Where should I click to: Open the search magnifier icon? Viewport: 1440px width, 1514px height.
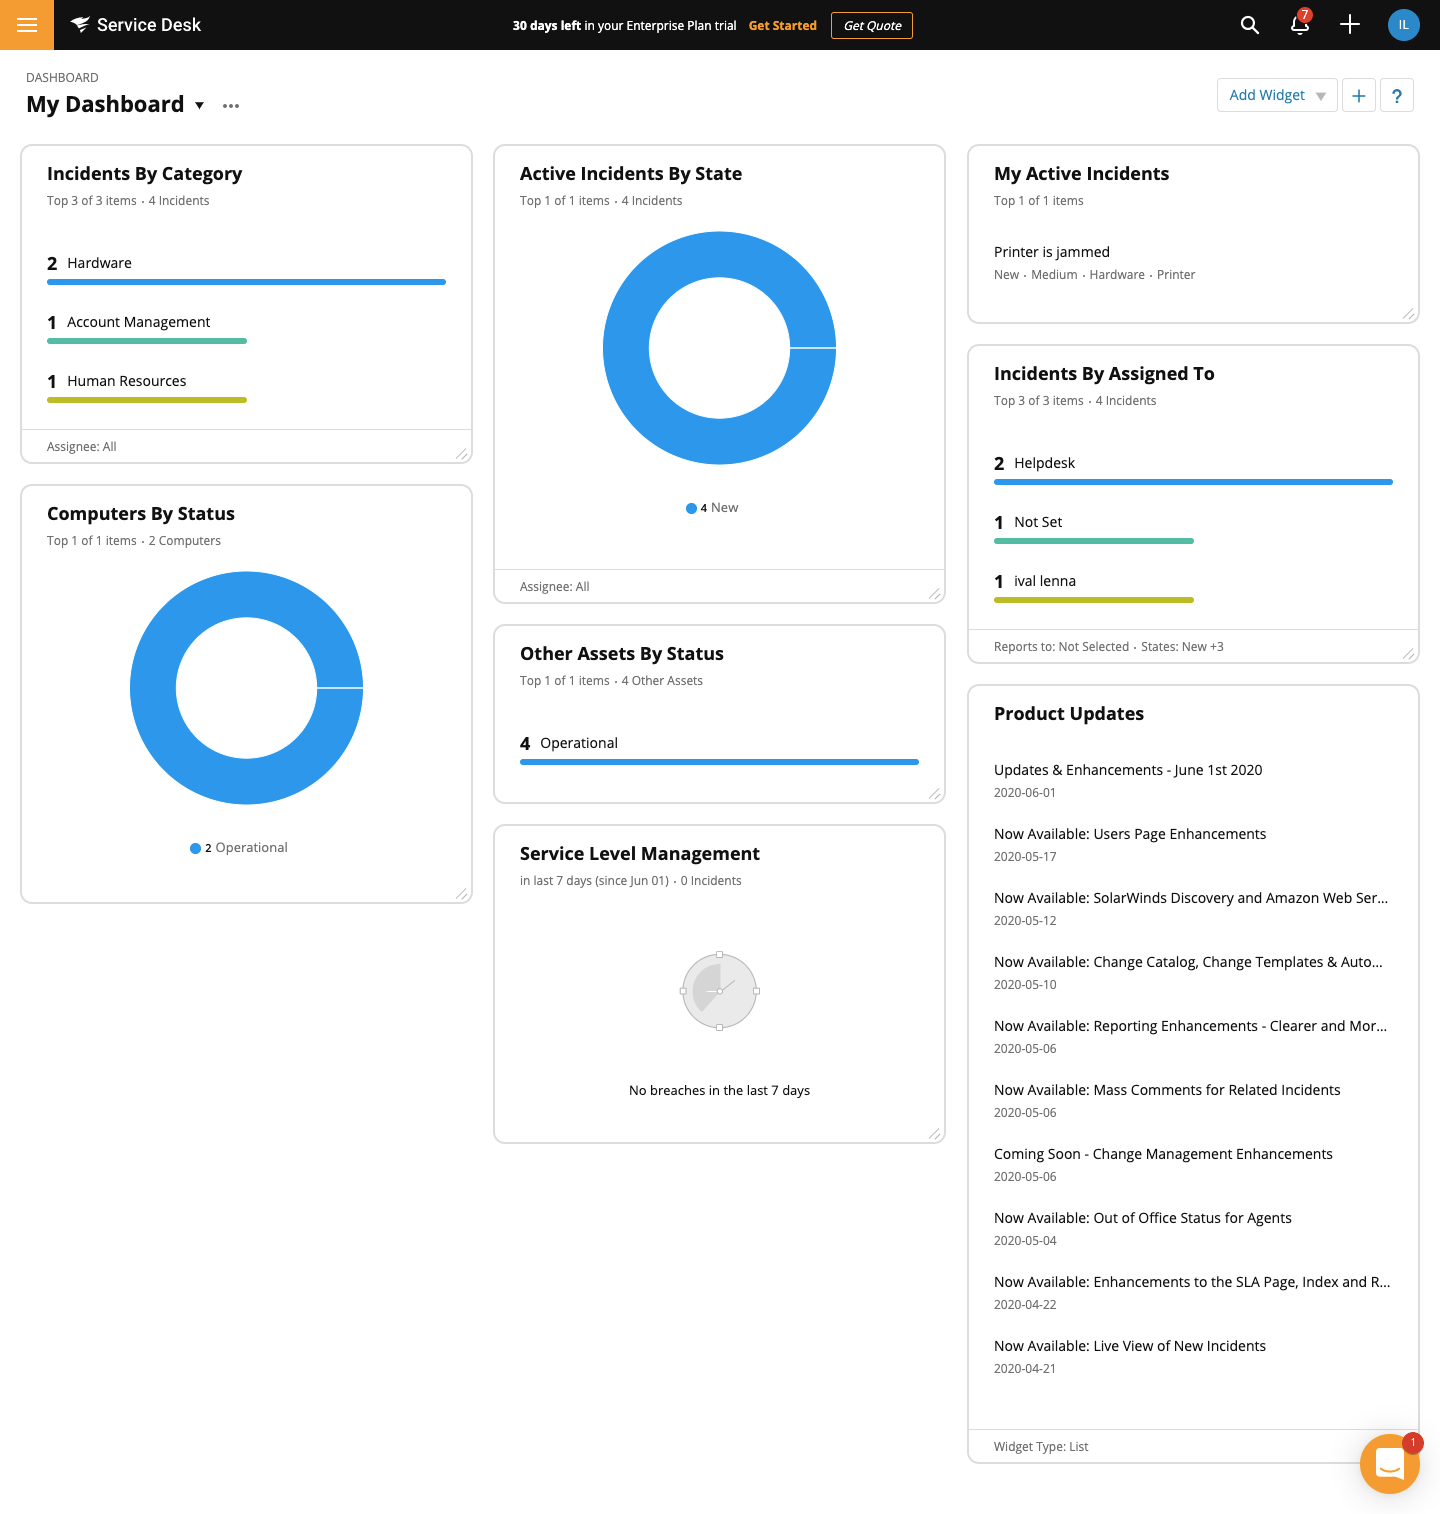coord(1250,25)
